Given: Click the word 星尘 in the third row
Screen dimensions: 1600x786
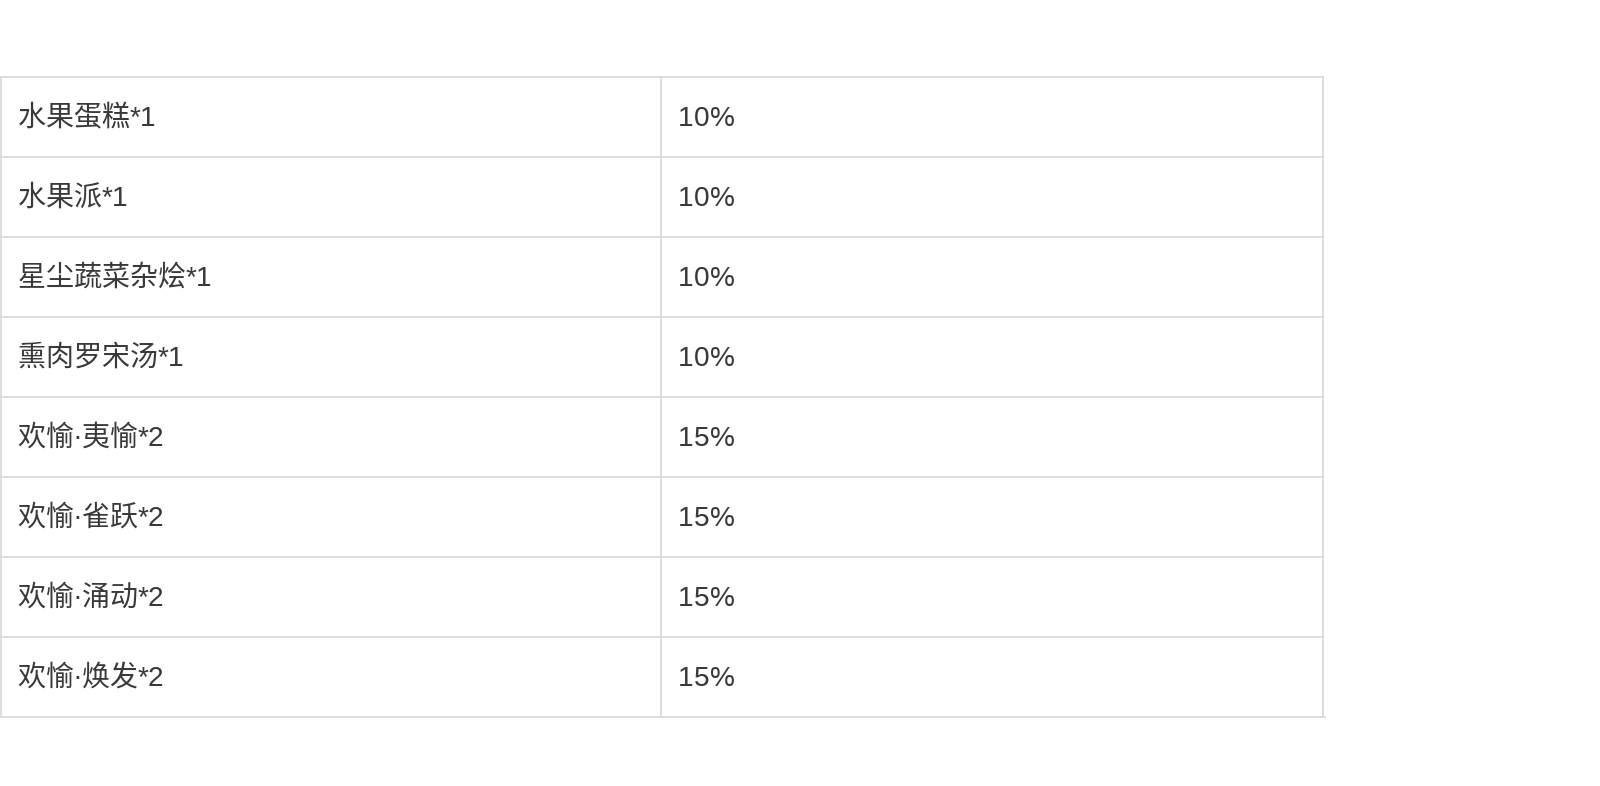Looking at the screenshot, I should [x=46, y=277].
